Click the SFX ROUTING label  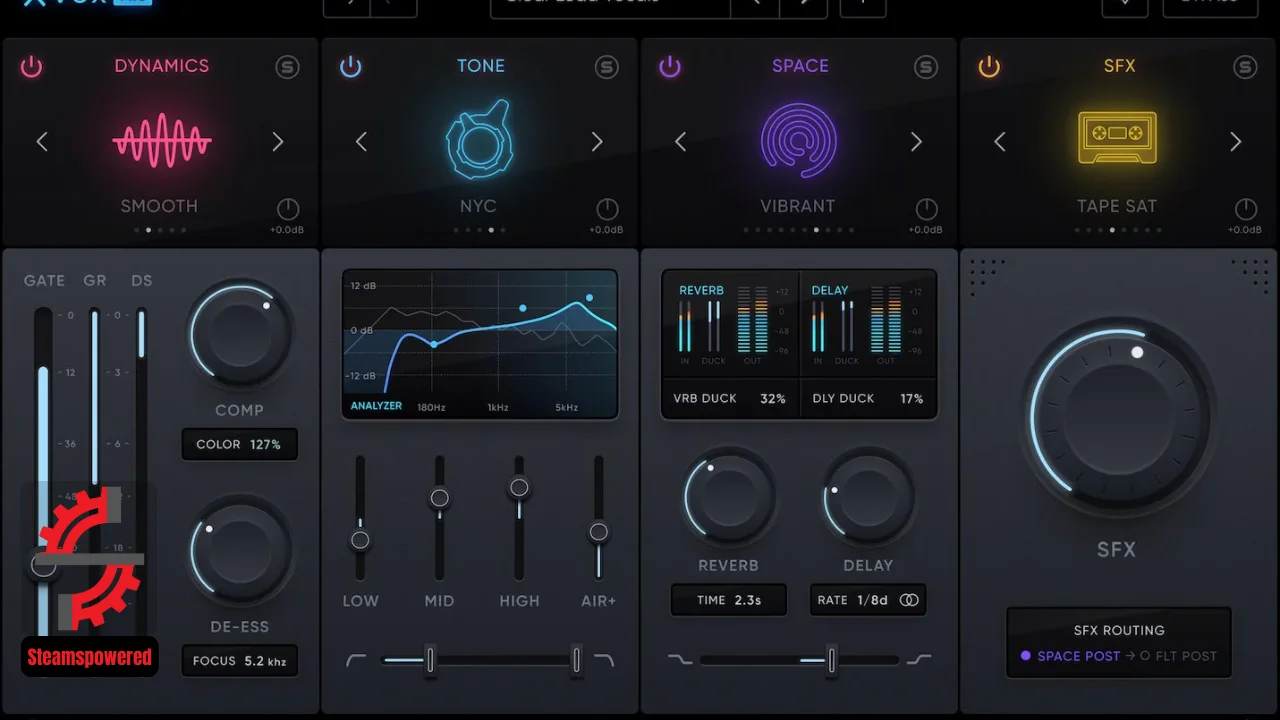1119,630
